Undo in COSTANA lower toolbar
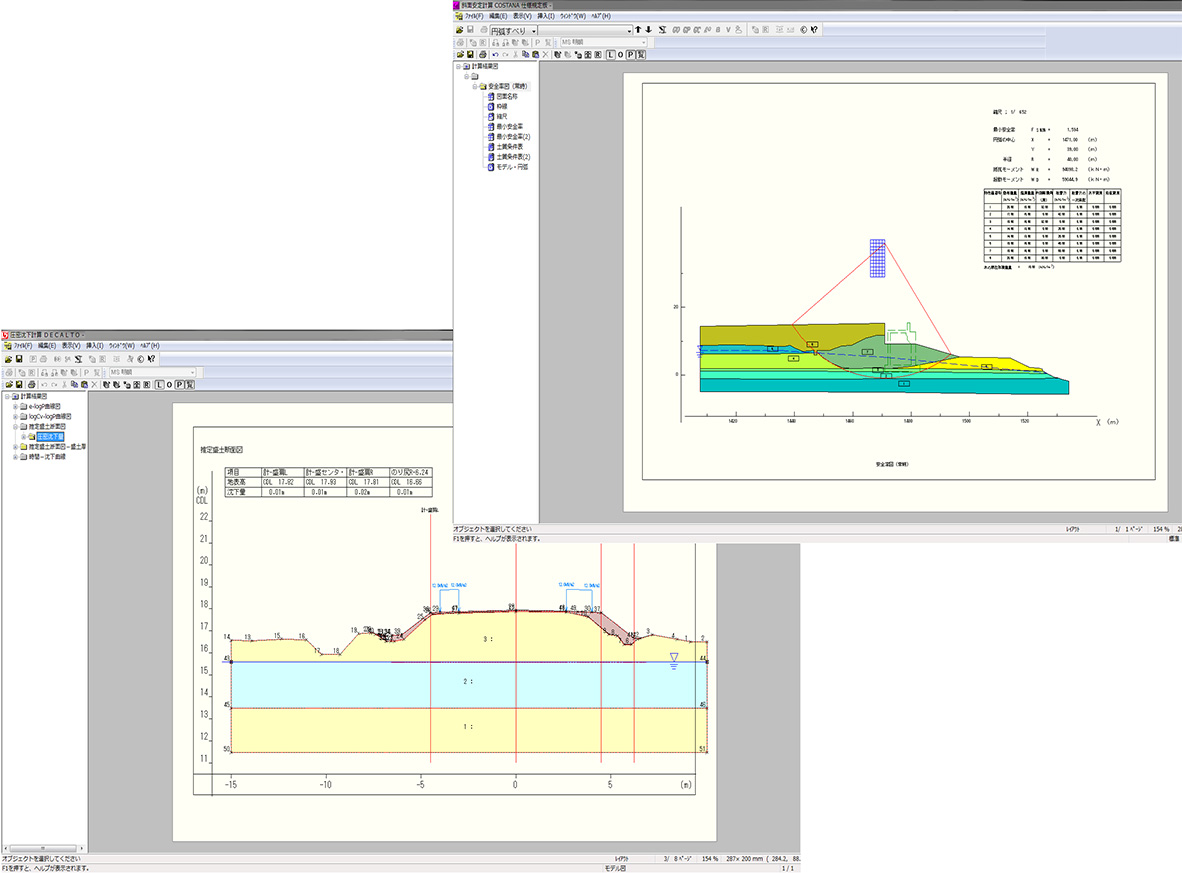 tap(495, 55)
